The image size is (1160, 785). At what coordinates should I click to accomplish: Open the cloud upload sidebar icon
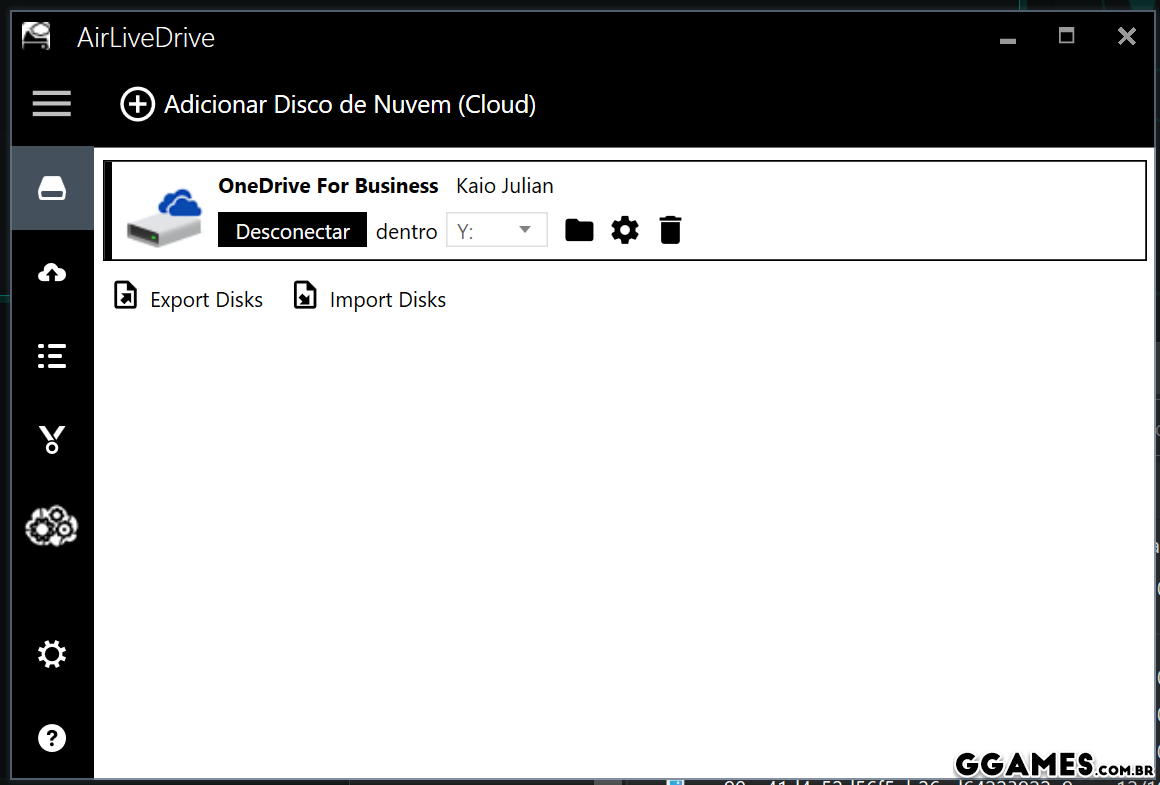coord(52,272)
